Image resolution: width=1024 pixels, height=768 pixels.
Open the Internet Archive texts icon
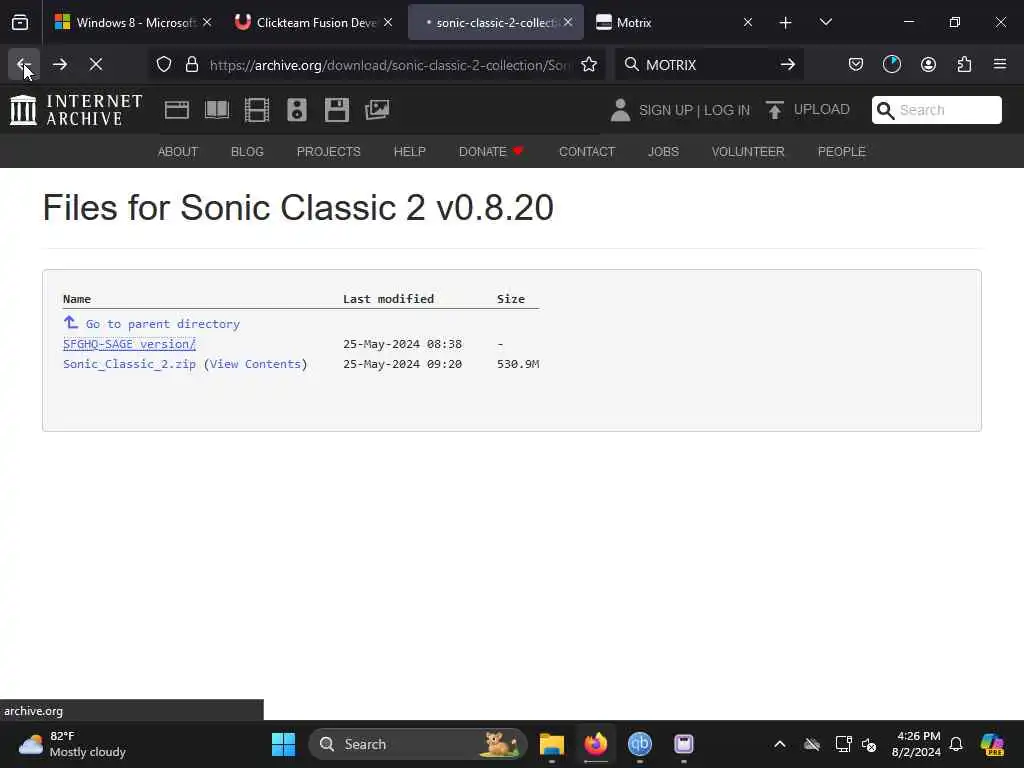point(217,110)
